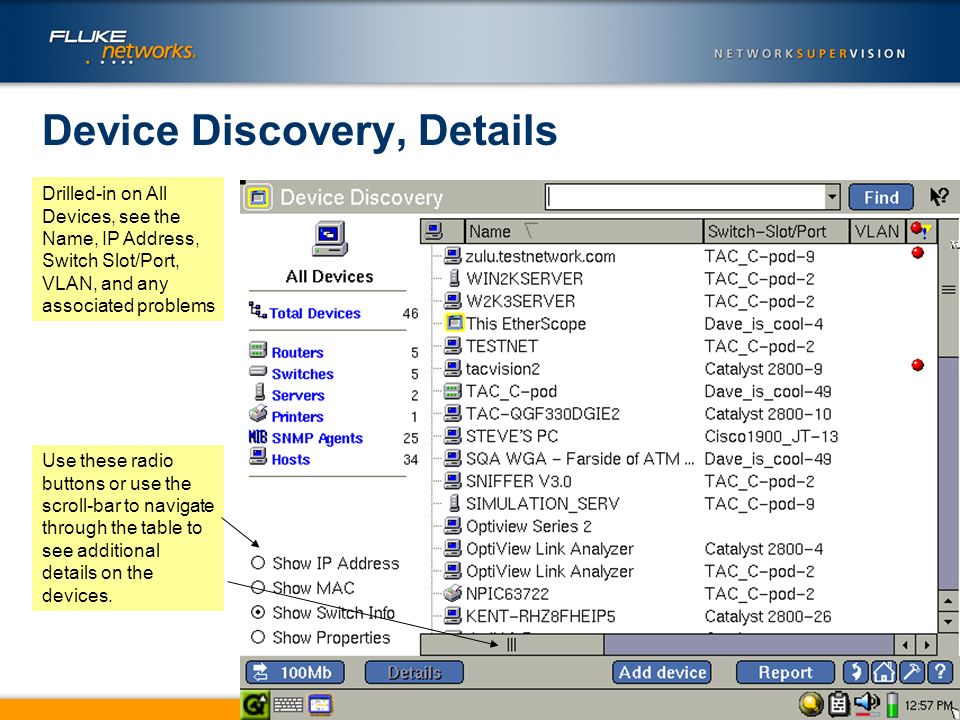Screen dimensions: 960x720
Task: Click the clipboard tray icon
Action: tap(838, 704)
